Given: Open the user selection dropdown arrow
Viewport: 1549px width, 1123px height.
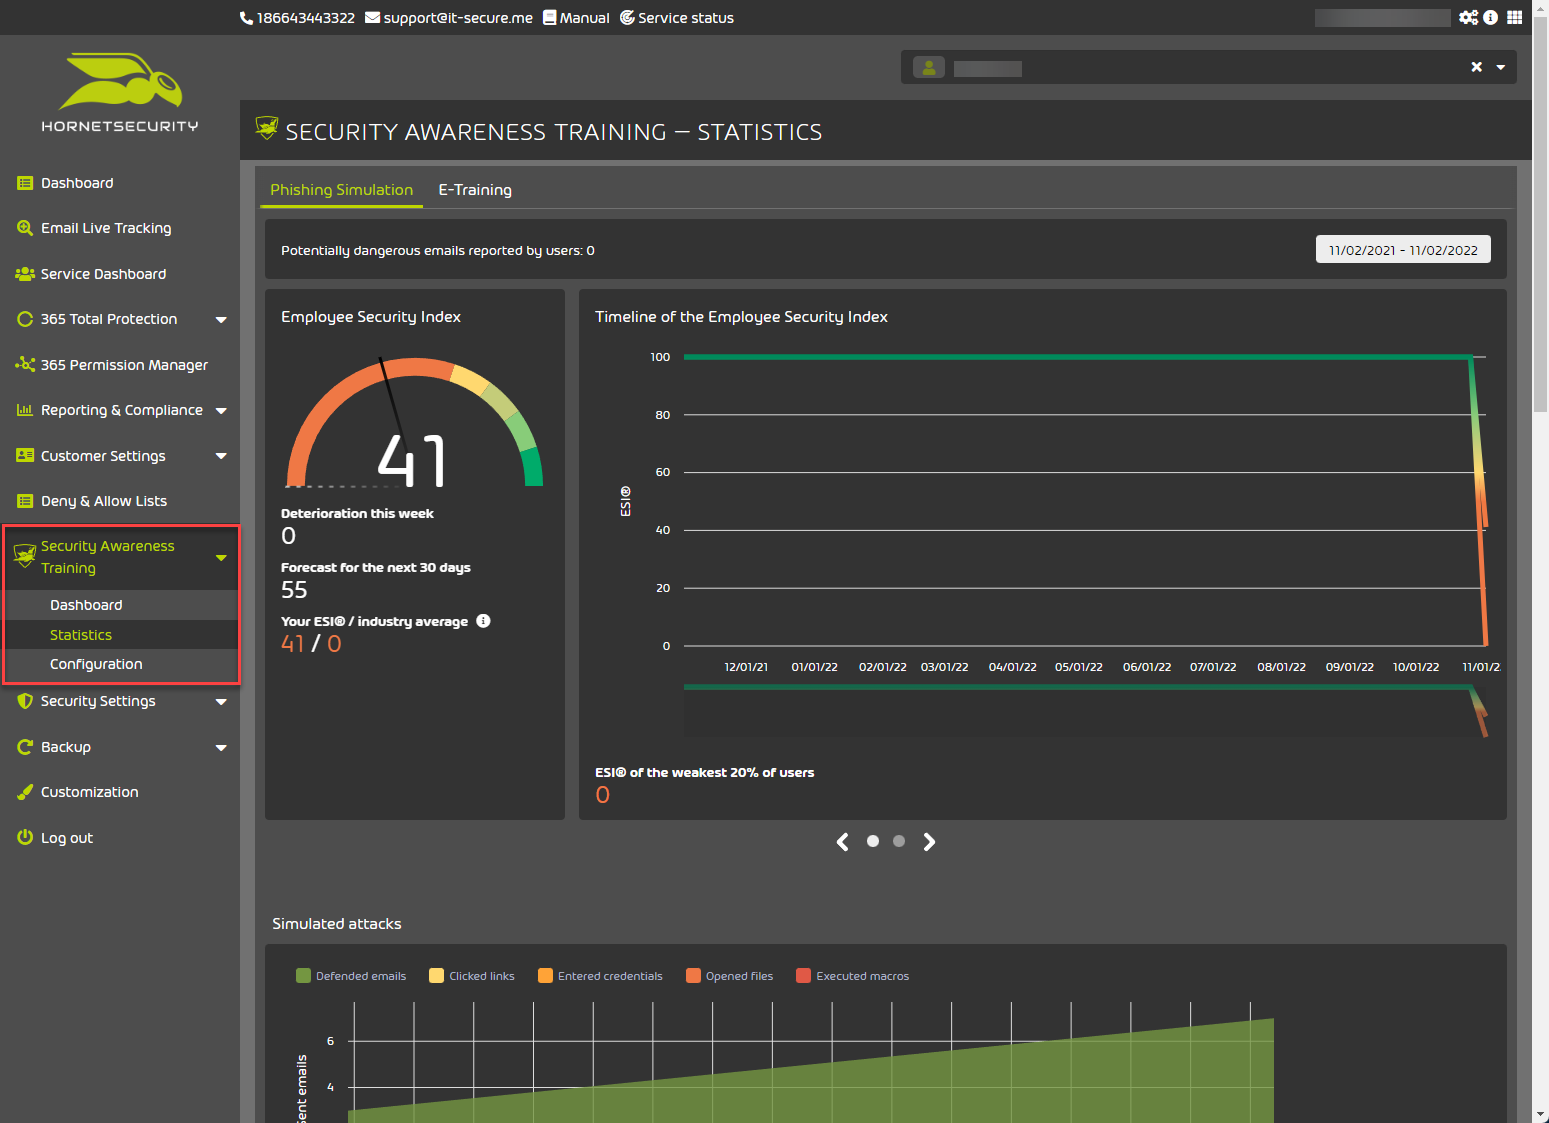Looking at the screenshot, I should click(x=1500, y=67).
